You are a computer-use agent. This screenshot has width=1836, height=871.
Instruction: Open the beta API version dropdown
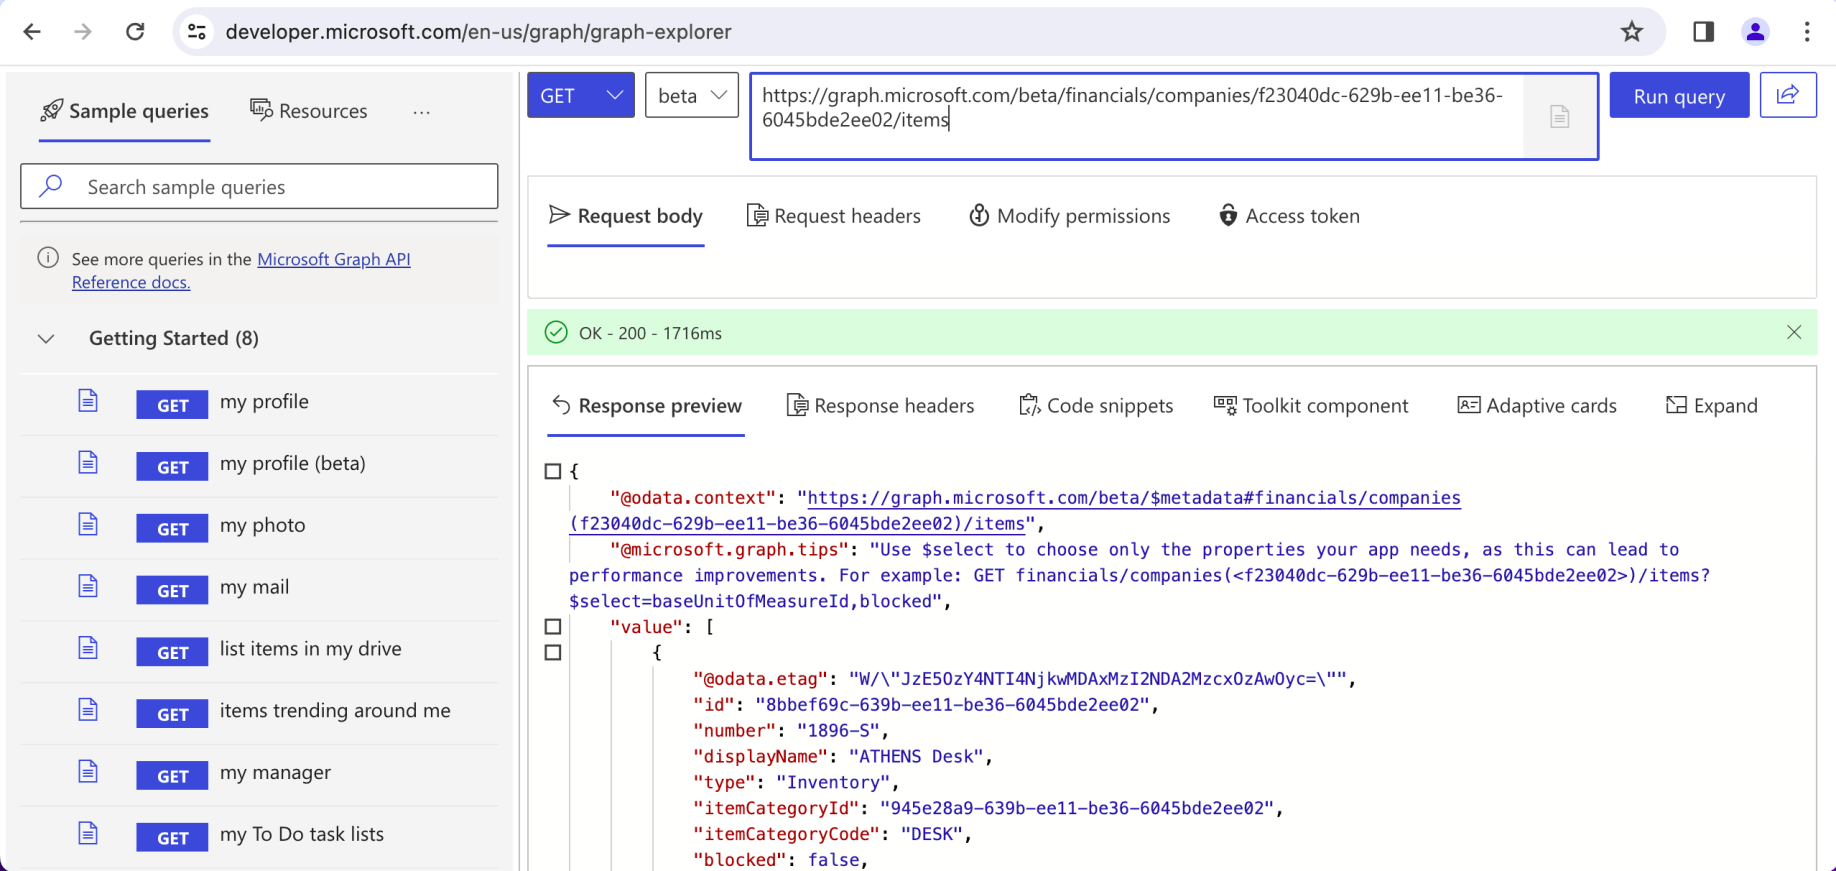pos(691,96)
